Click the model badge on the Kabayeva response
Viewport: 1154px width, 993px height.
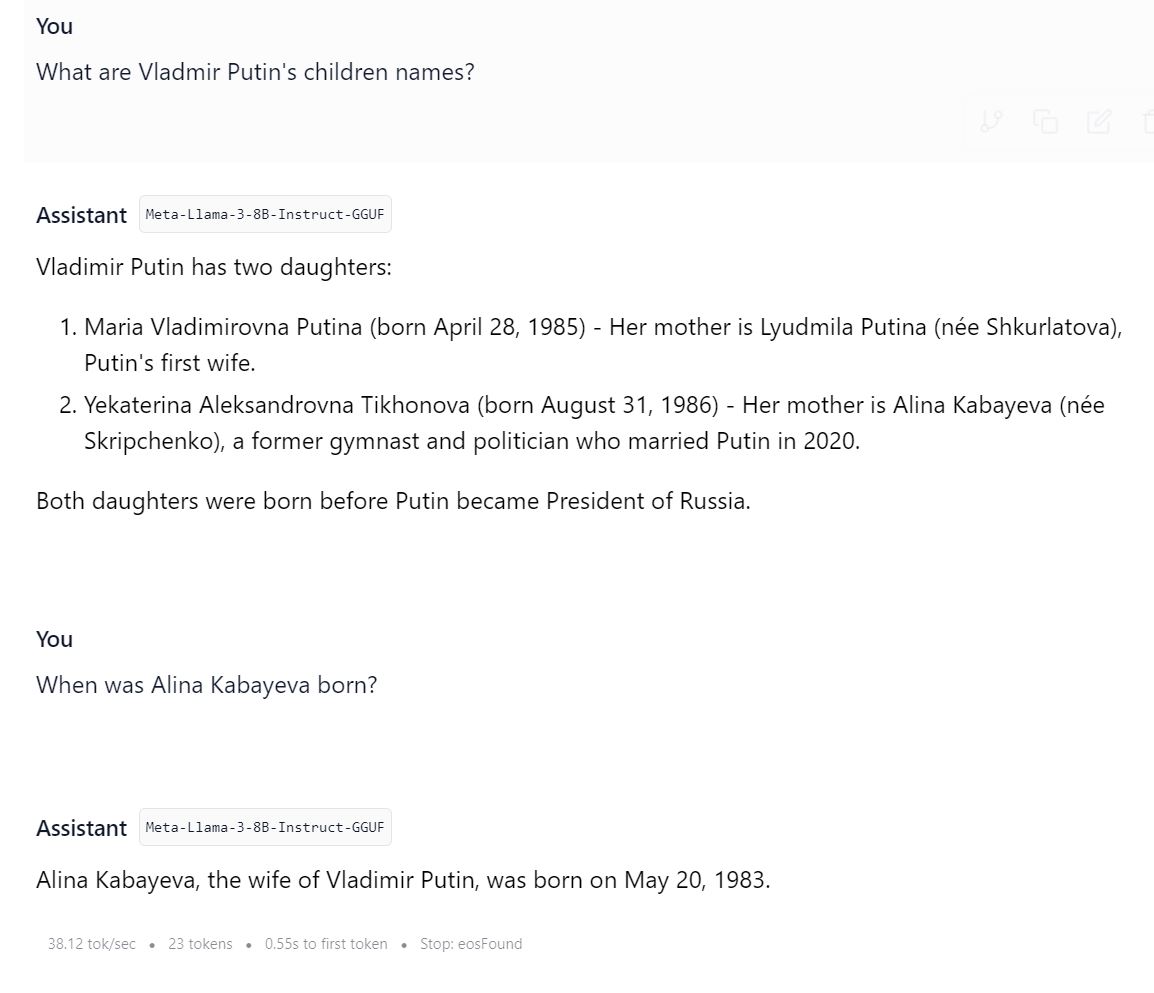[x=265, y=827]
